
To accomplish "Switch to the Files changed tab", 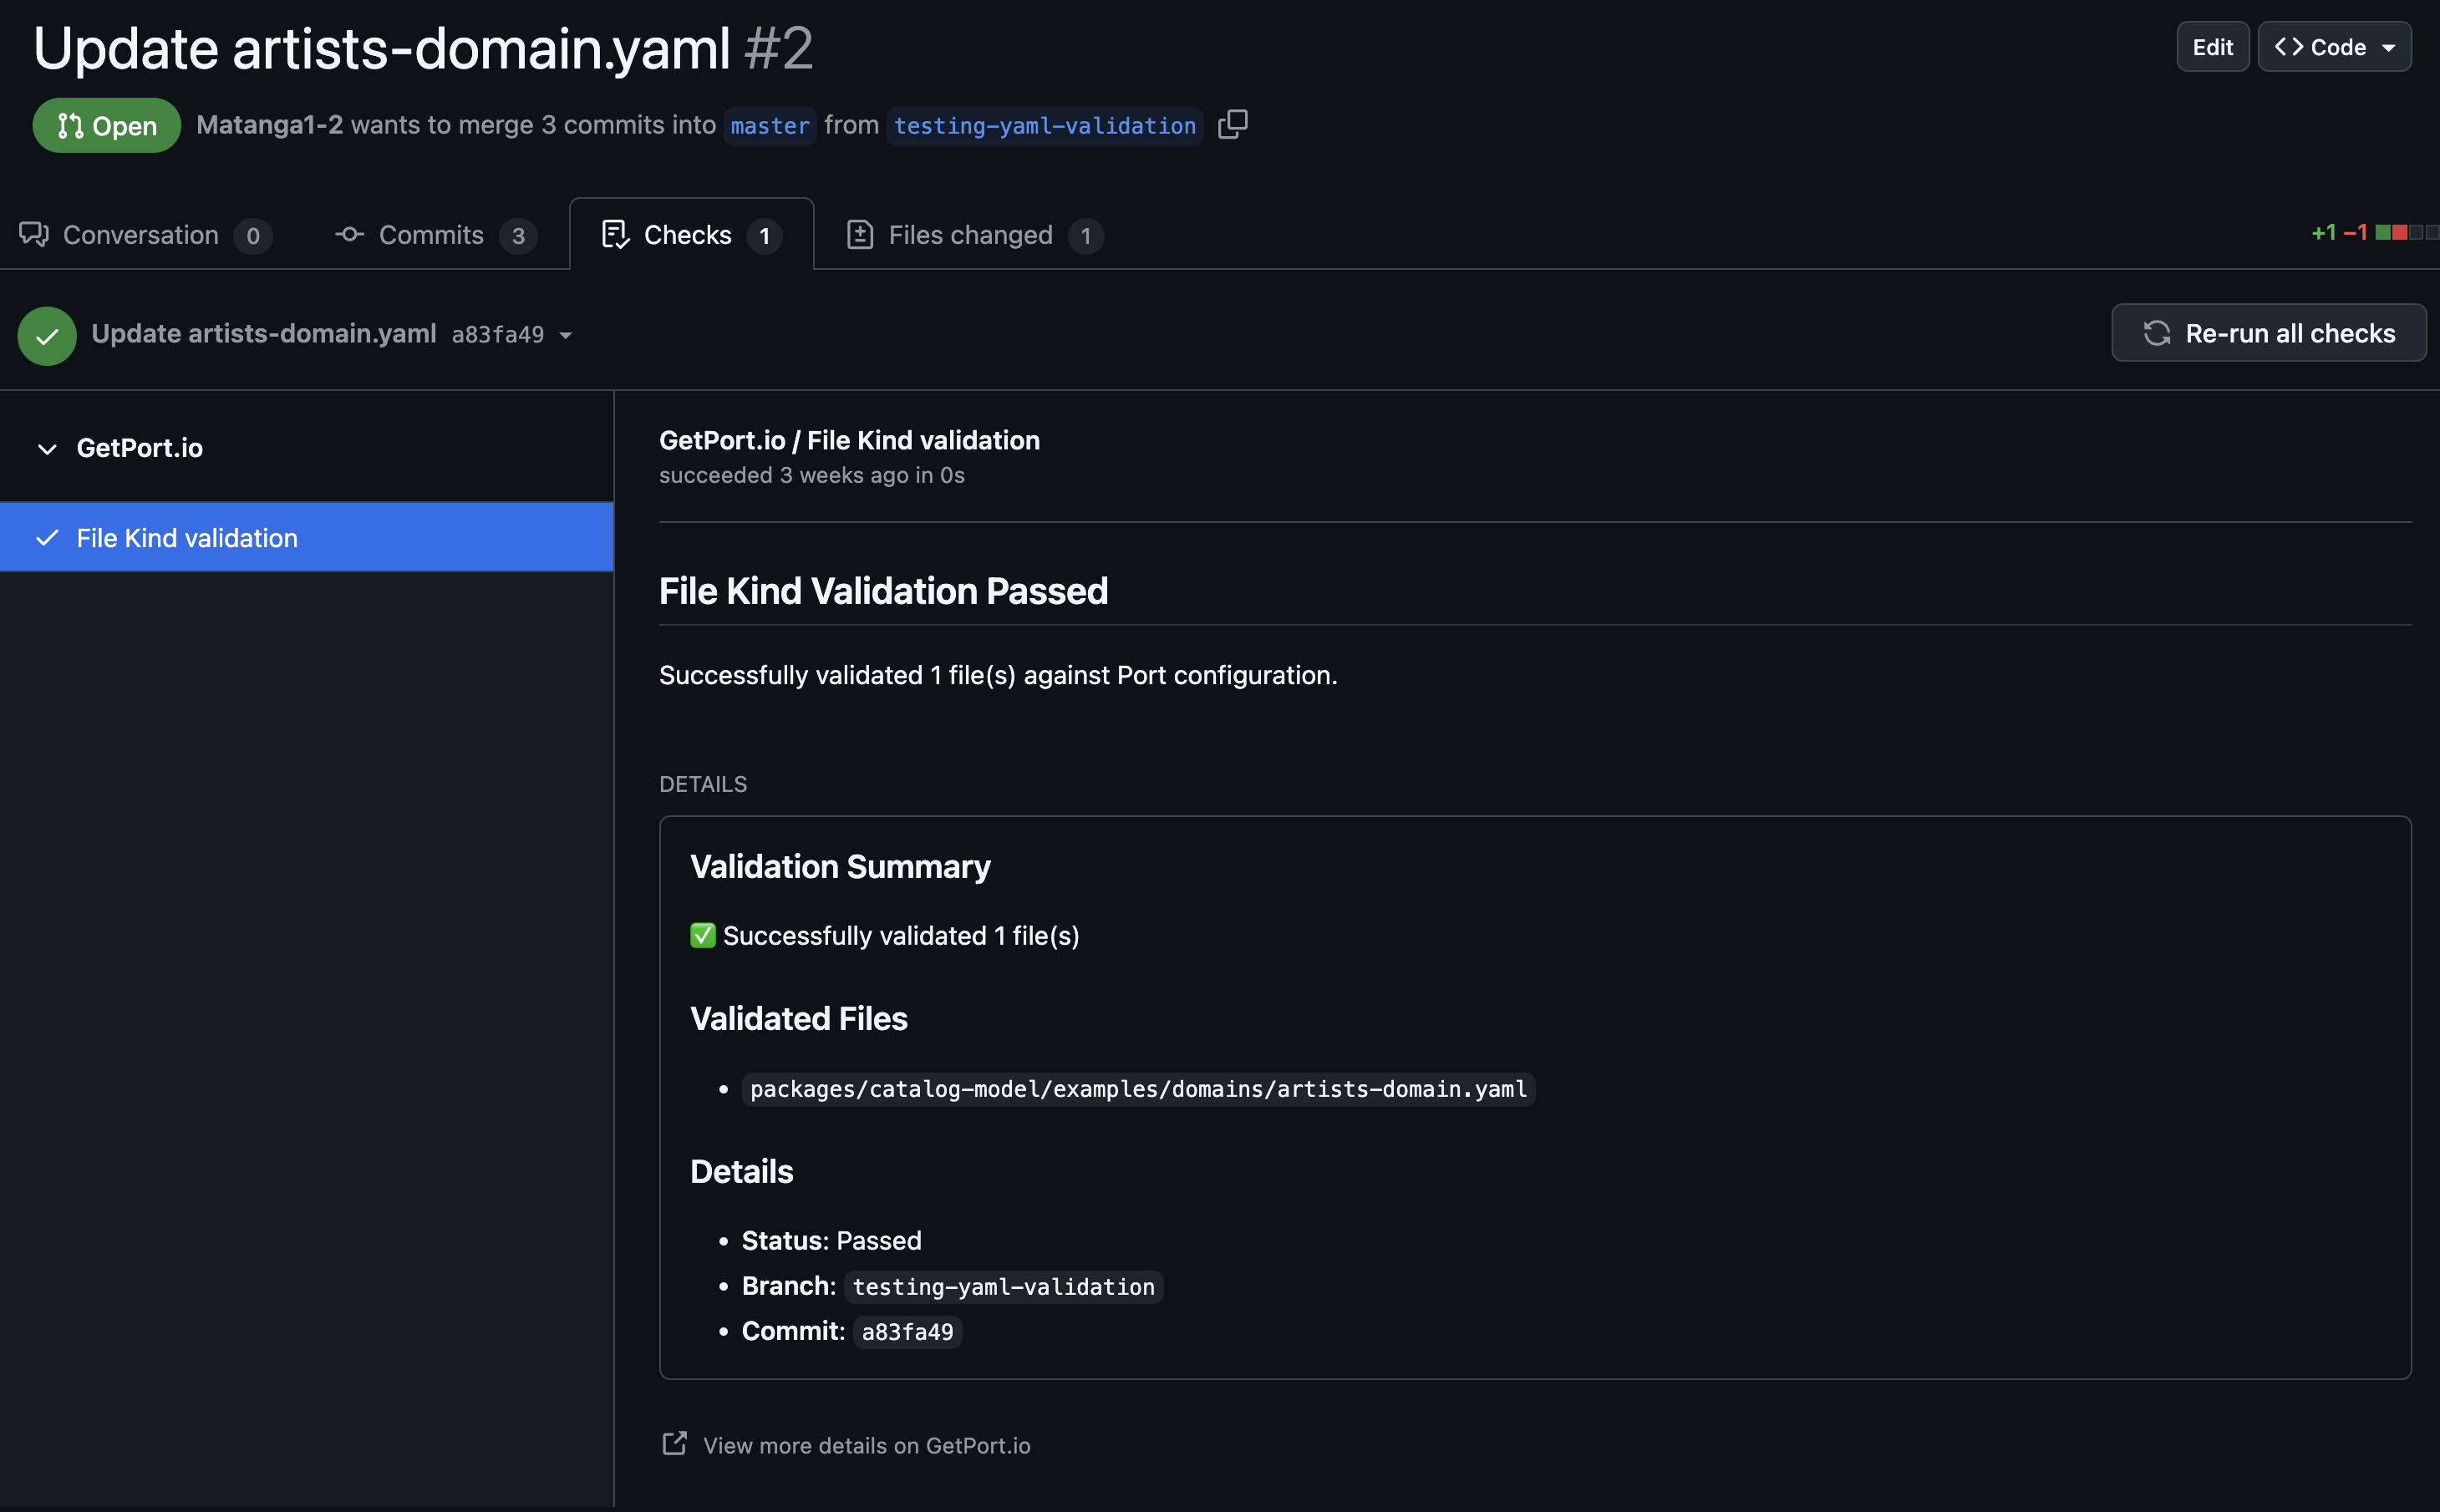I will 972,235.
